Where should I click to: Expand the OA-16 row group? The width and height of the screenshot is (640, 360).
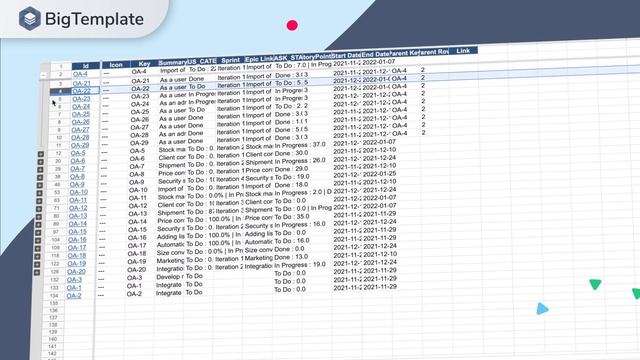pyautogui.click(x=38, y=241)
